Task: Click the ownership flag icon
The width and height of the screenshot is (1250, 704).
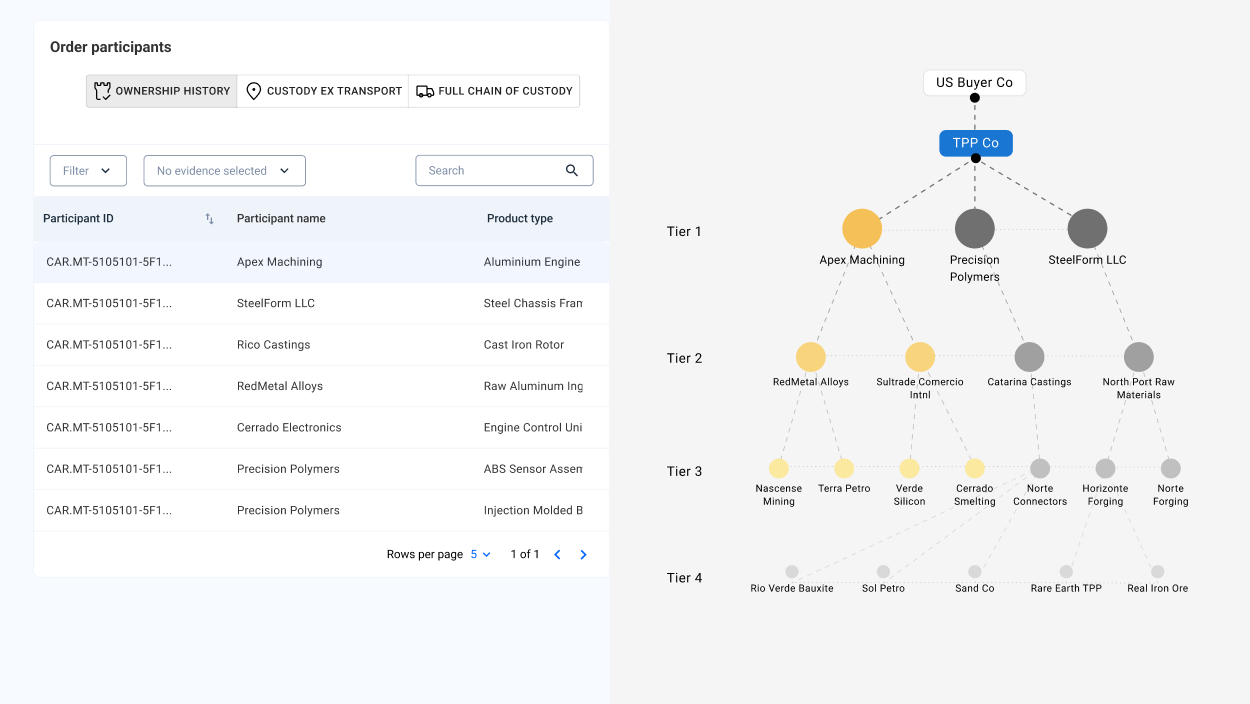Action: (x=102, y=91)
